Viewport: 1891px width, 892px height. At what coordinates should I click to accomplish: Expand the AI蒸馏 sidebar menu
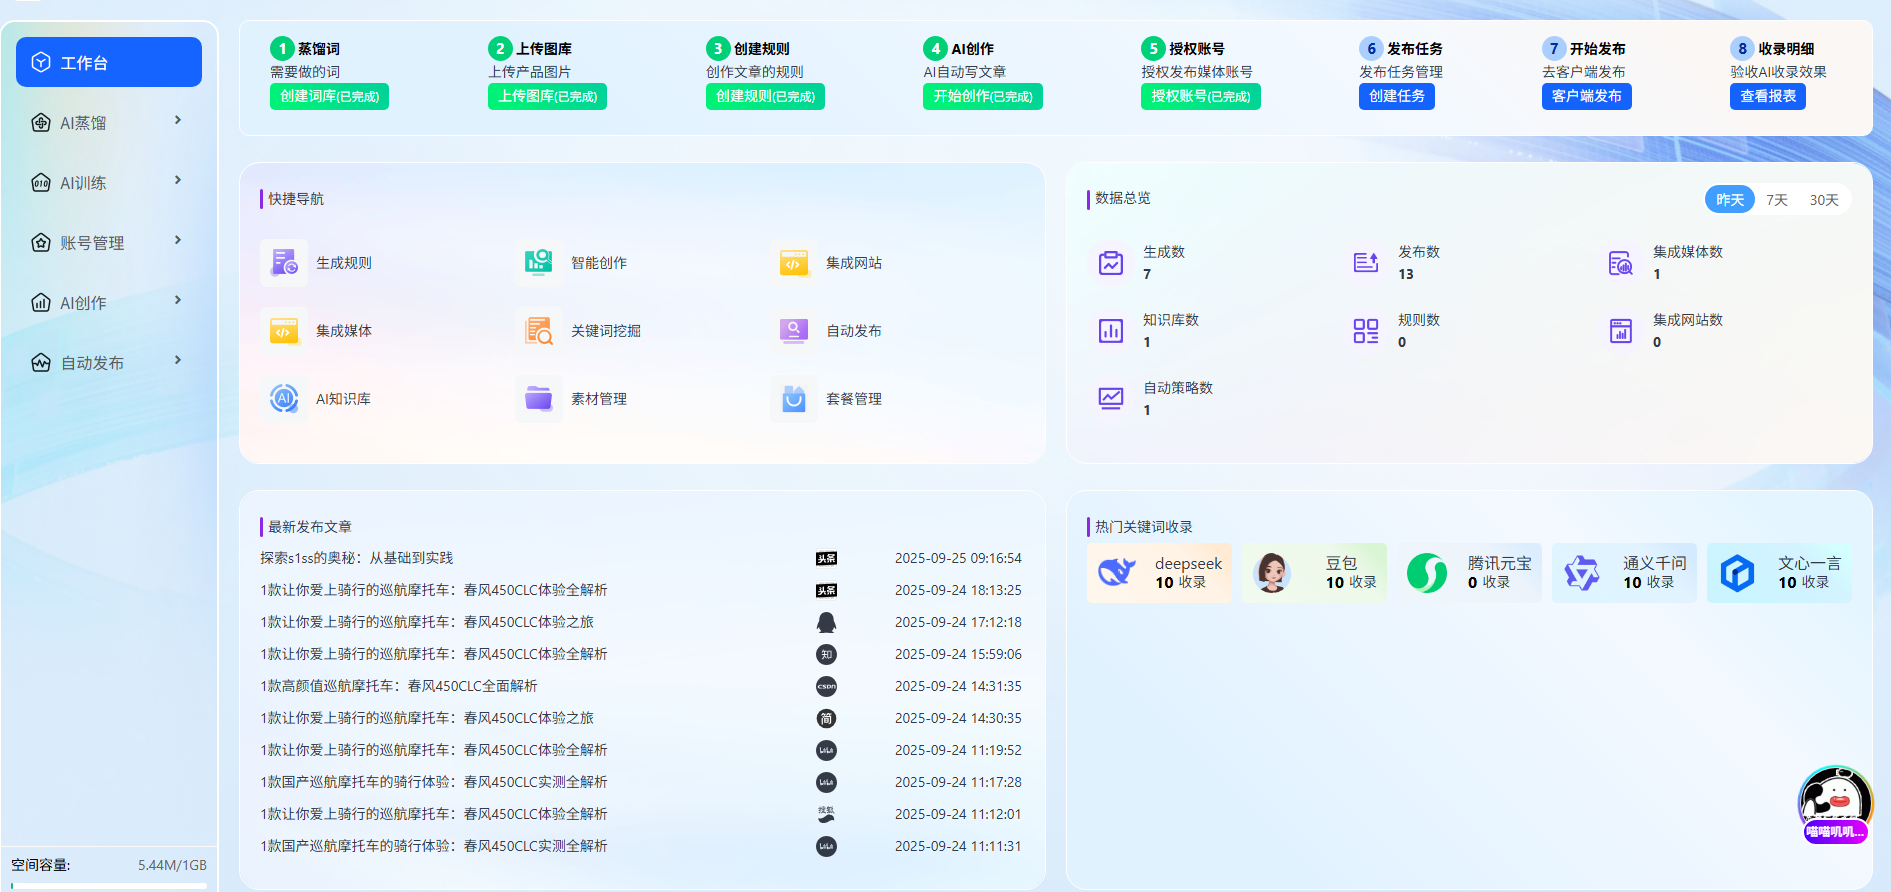pyautogui.click(x=178, y=121)
